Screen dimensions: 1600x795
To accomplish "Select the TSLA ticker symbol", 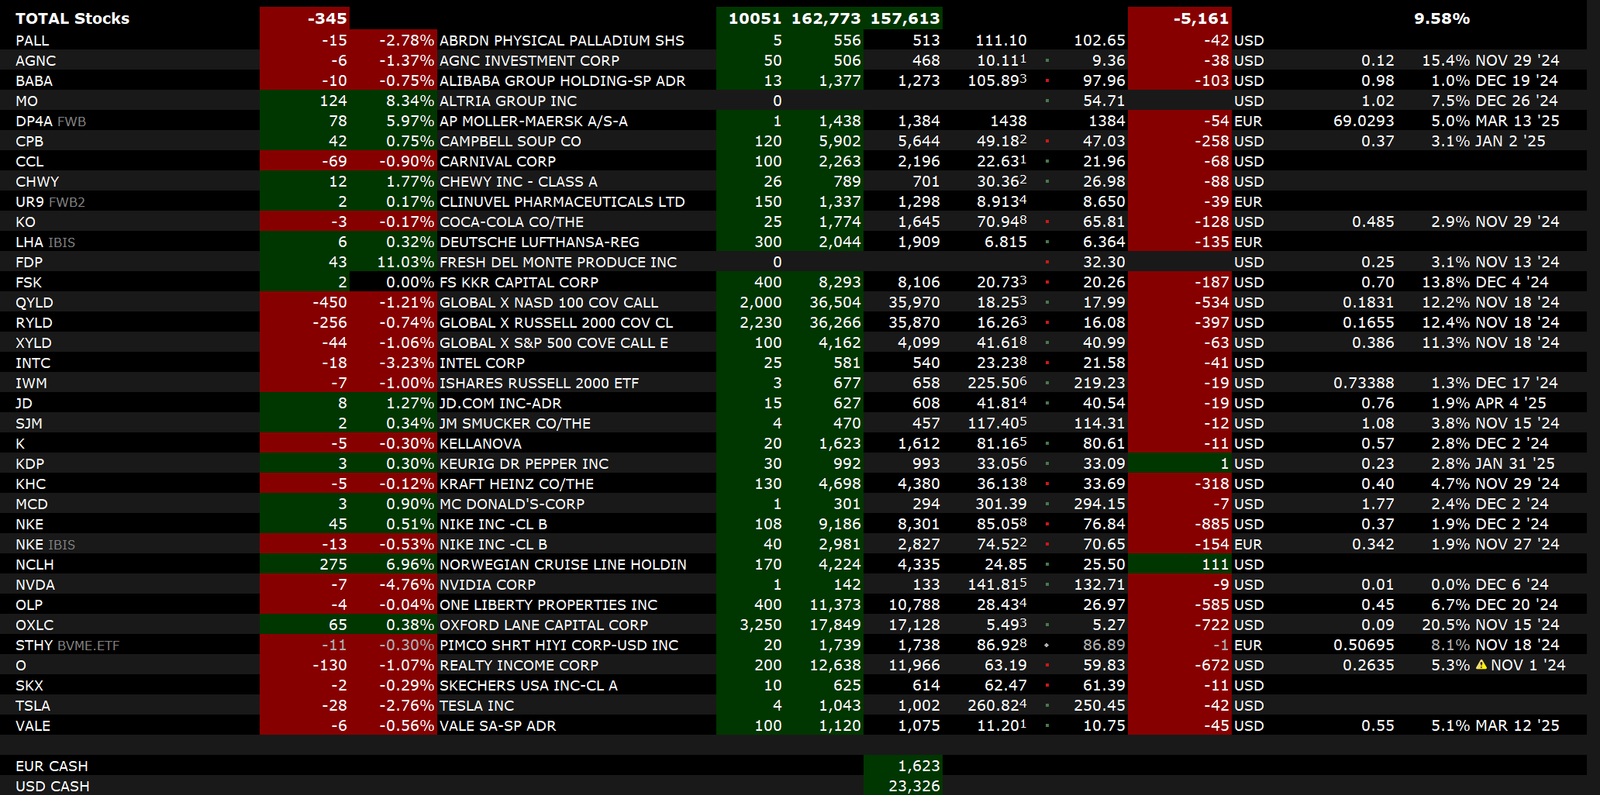I will click(x=32, y=706).
